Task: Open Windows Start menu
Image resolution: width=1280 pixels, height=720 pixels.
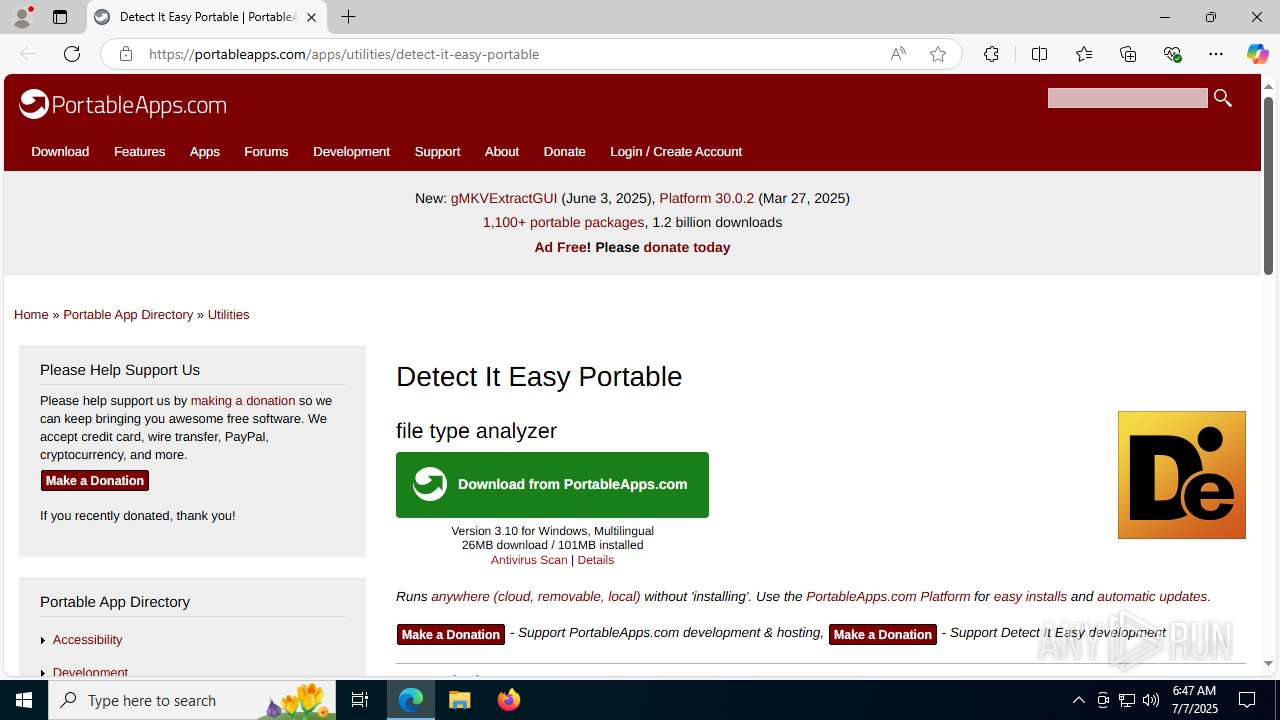Action: [24, 700]
